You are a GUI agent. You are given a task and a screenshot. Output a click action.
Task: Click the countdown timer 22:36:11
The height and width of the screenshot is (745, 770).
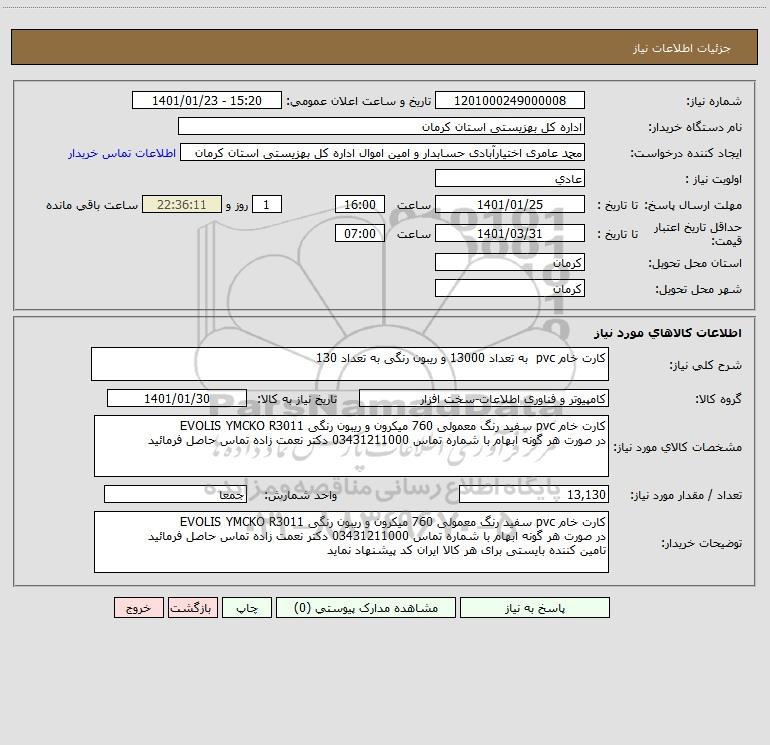pyautogui.click(x=182, y=204)
